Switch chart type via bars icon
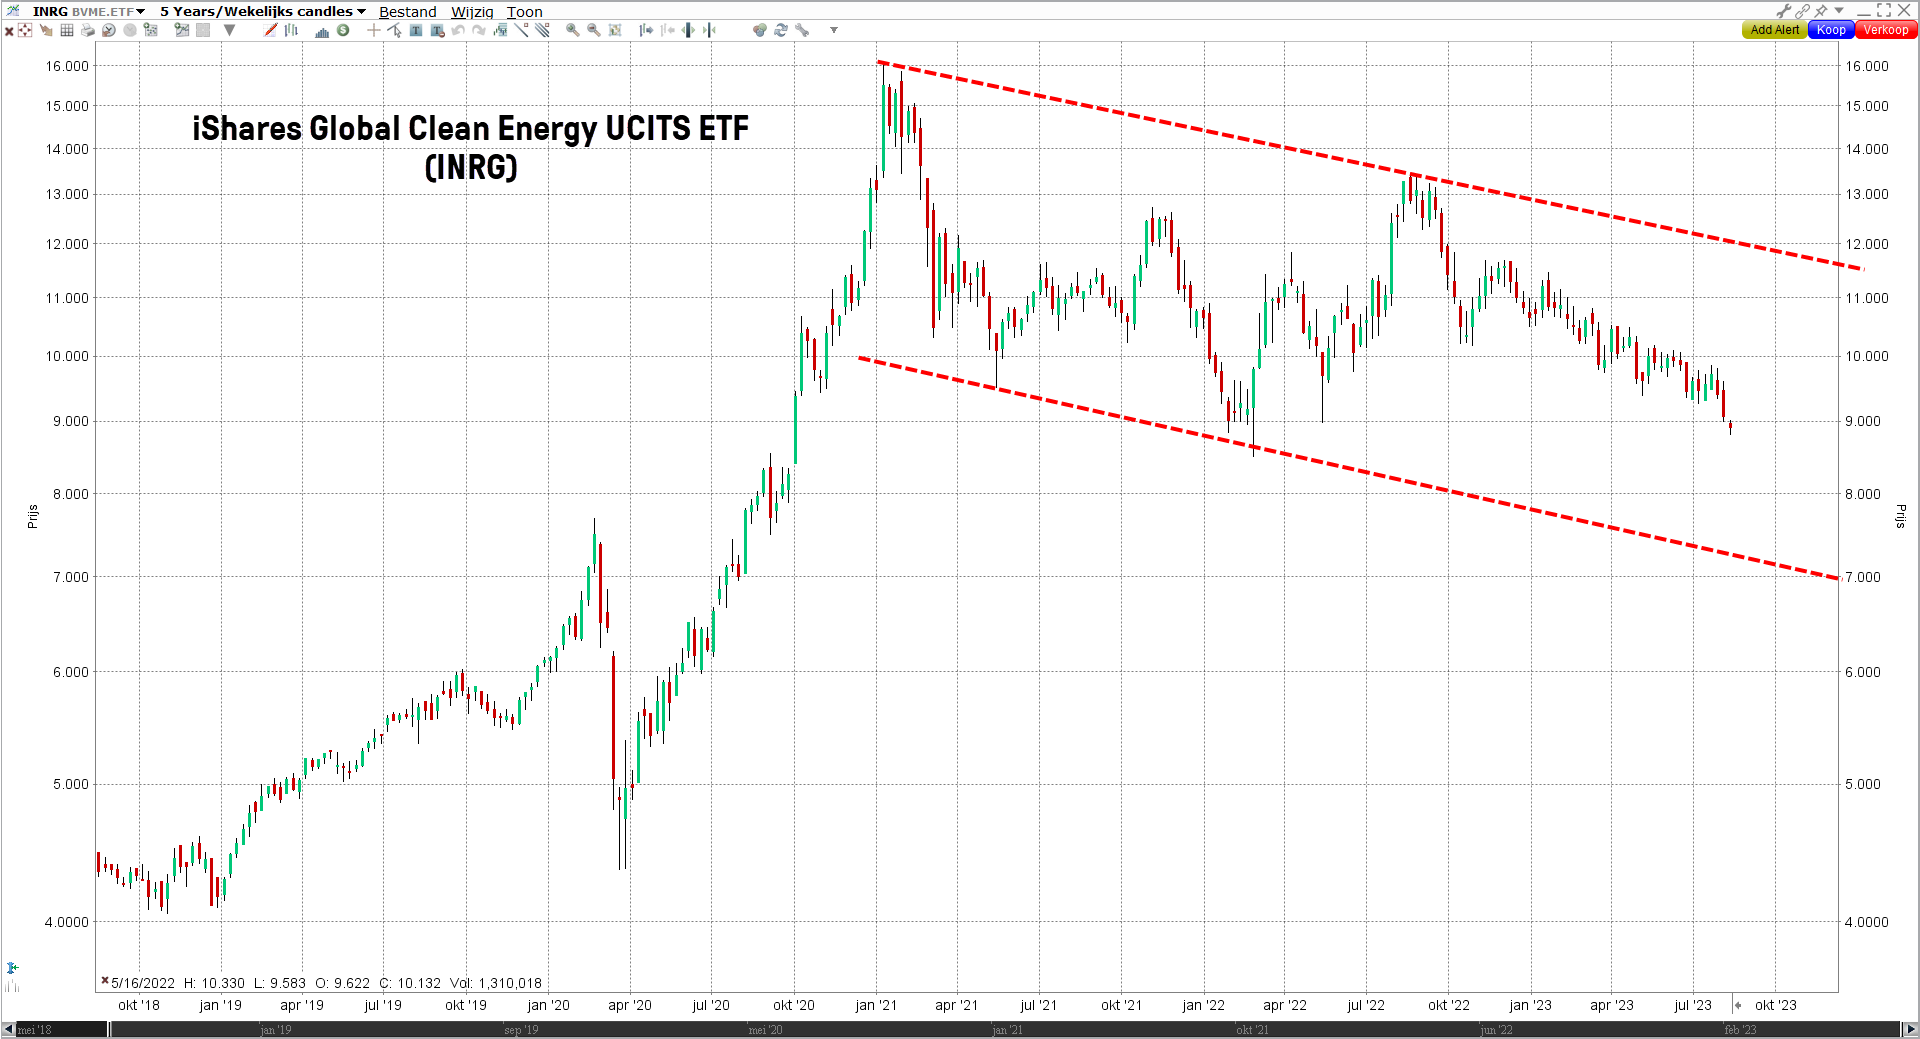 [x=291, y=30]
